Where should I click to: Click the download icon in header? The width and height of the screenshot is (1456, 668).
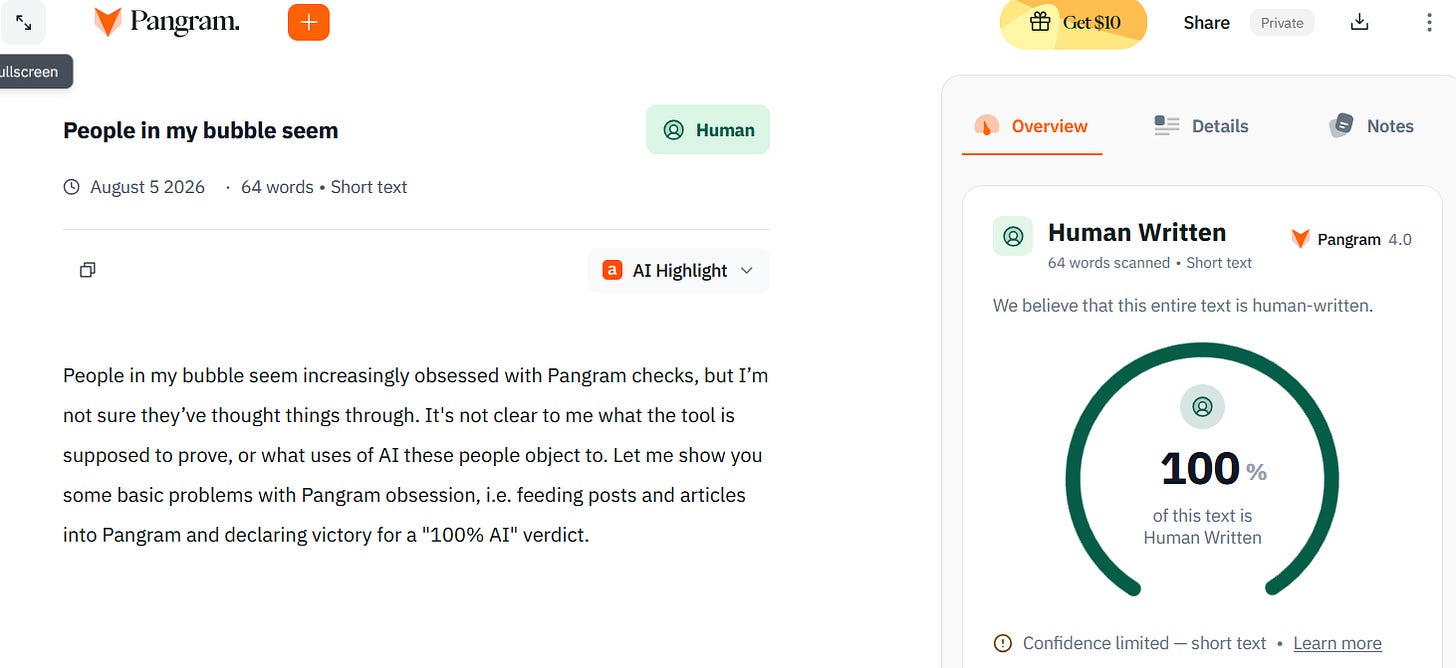tap(1359, 22)
